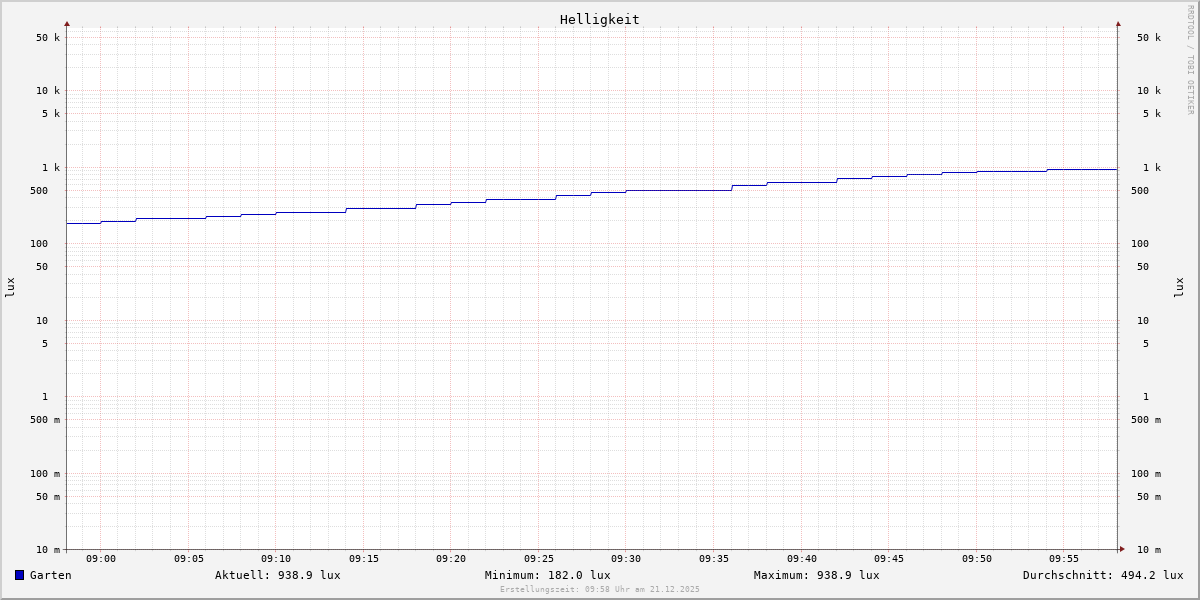Screen dimensions: 1200x600
Task: Click the 09:30 time axis label
Action: [x=626, y=559]
